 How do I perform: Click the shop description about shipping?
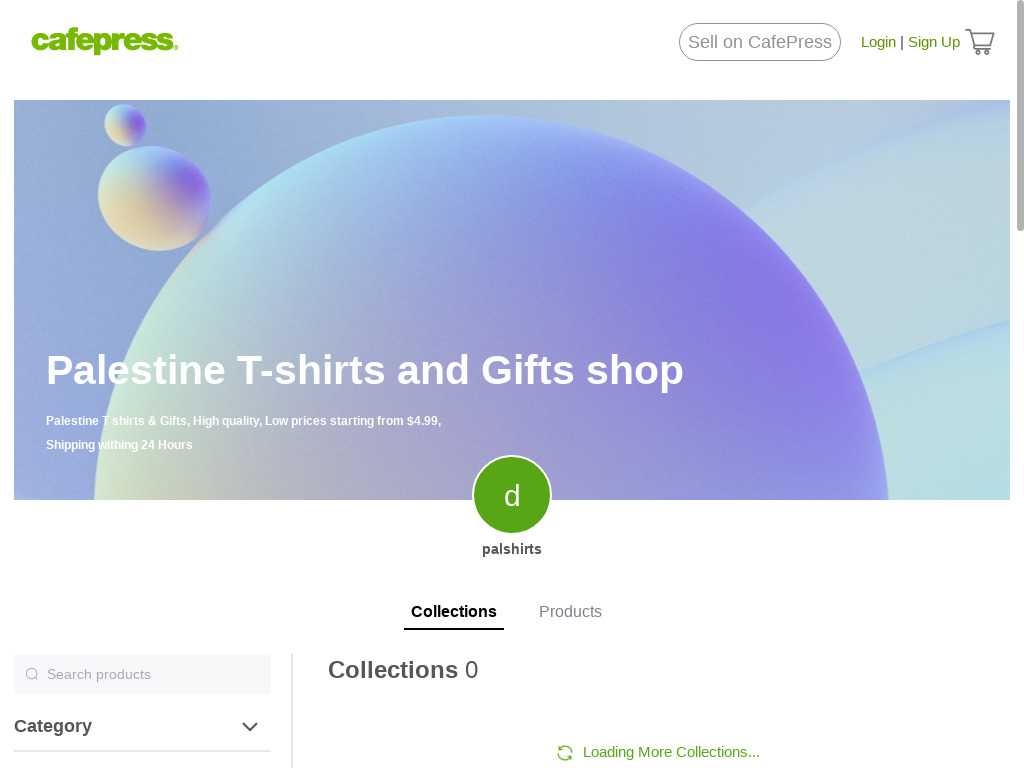(244, 432)
